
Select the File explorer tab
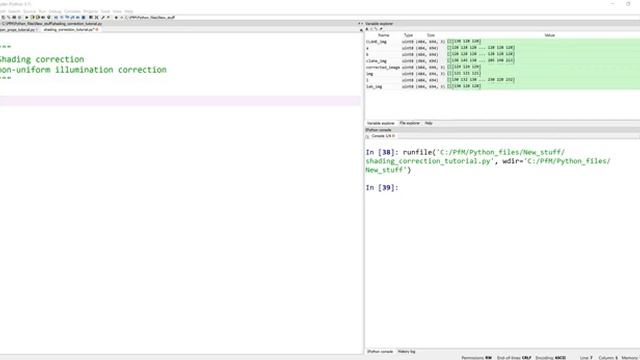409,123
